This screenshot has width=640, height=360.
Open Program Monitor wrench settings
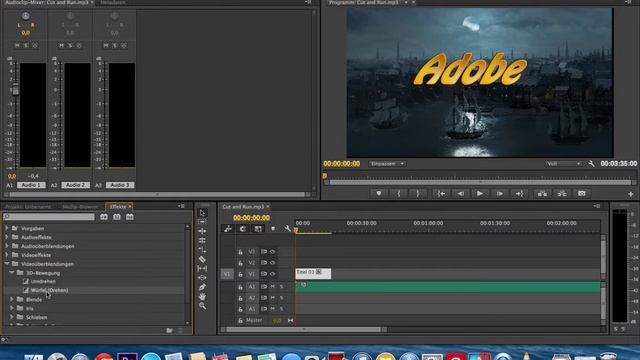591,164
